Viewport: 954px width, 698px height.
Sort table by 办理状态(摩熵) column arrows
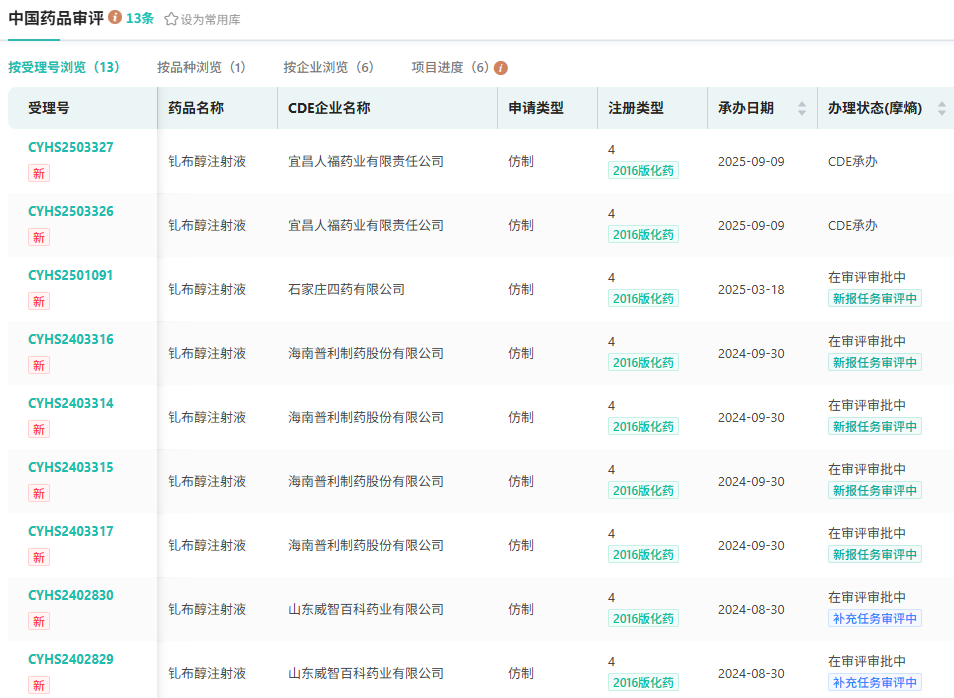tap(941, 108)
